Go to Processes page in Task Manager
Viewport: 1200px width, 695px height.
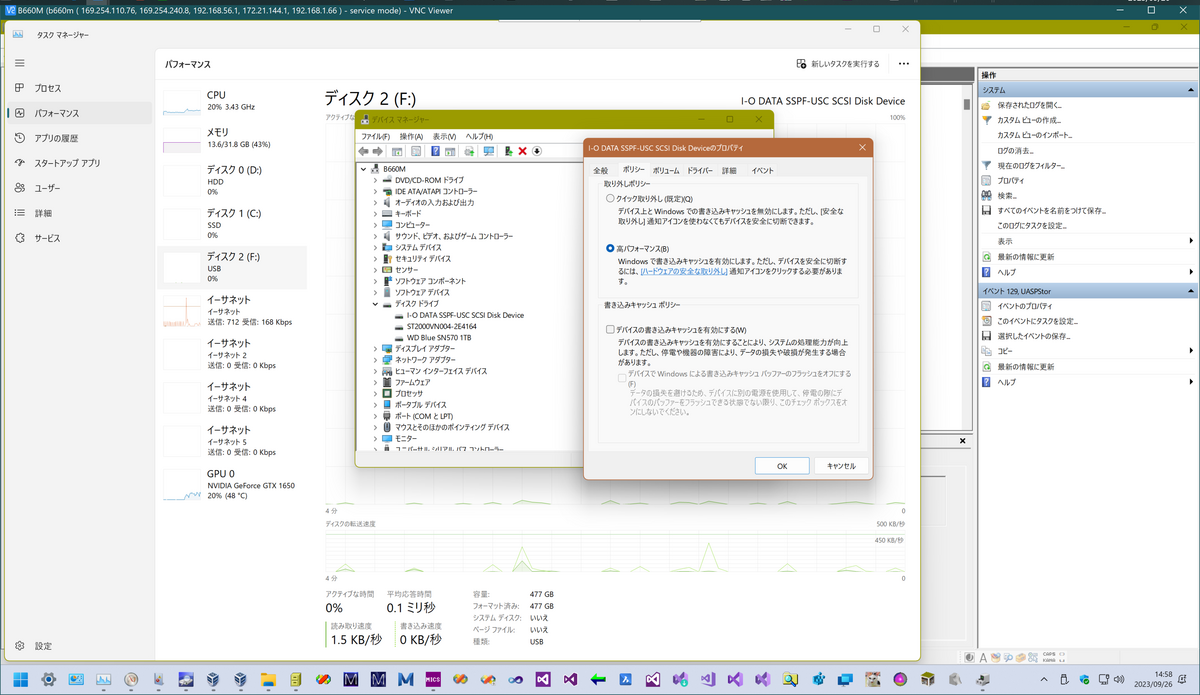(80, 88)
